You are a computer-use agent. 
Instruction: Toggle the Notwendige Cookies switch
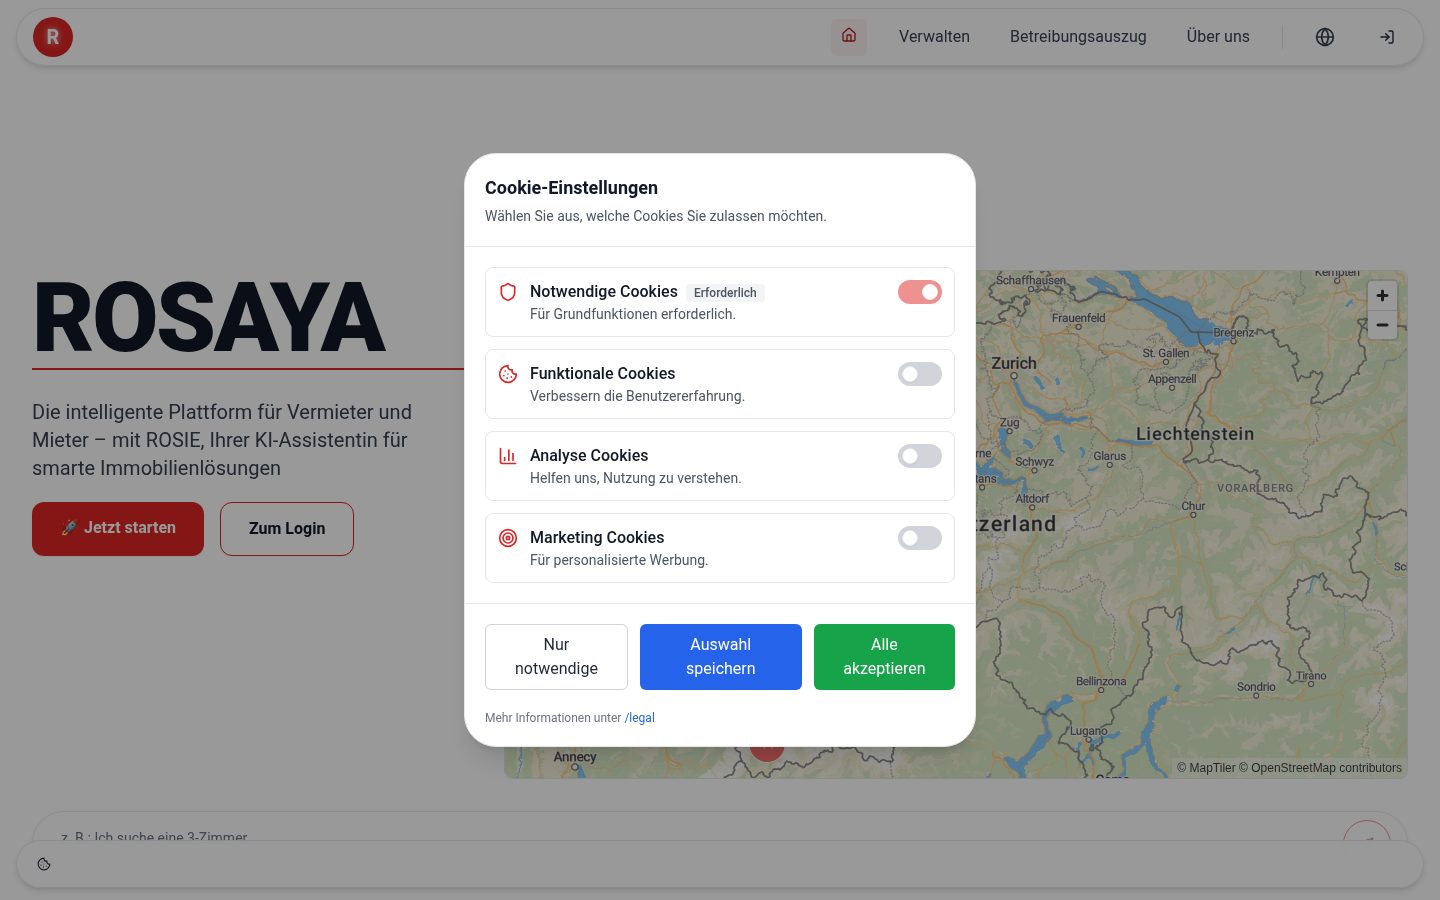tap(920, 292)
